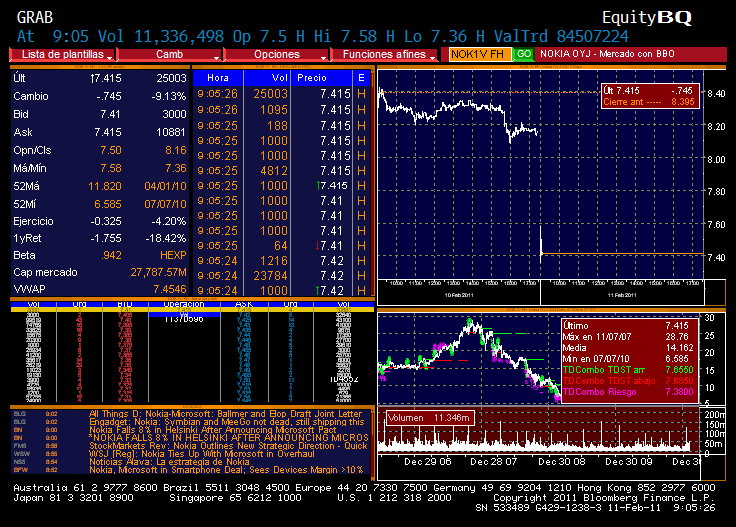Click the NOK1V FH ticker input field
This screenshot has height=527, width=736.
[479, 54]
